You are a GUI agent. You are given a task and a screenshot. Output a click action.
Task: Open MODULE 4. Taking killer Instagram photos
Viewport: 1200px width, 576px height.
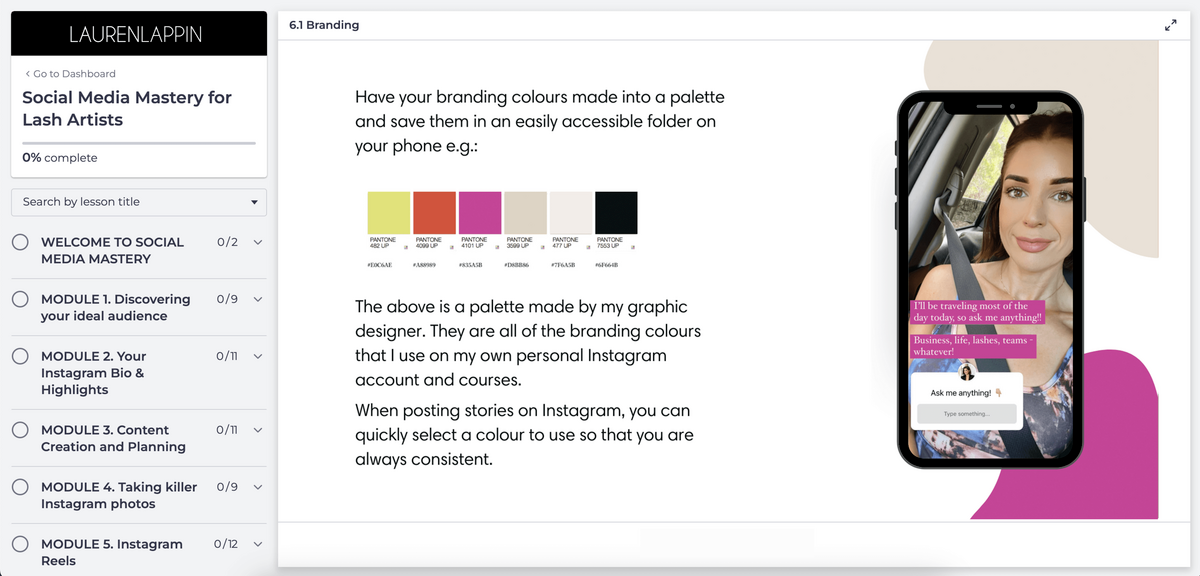pos(119,495)
